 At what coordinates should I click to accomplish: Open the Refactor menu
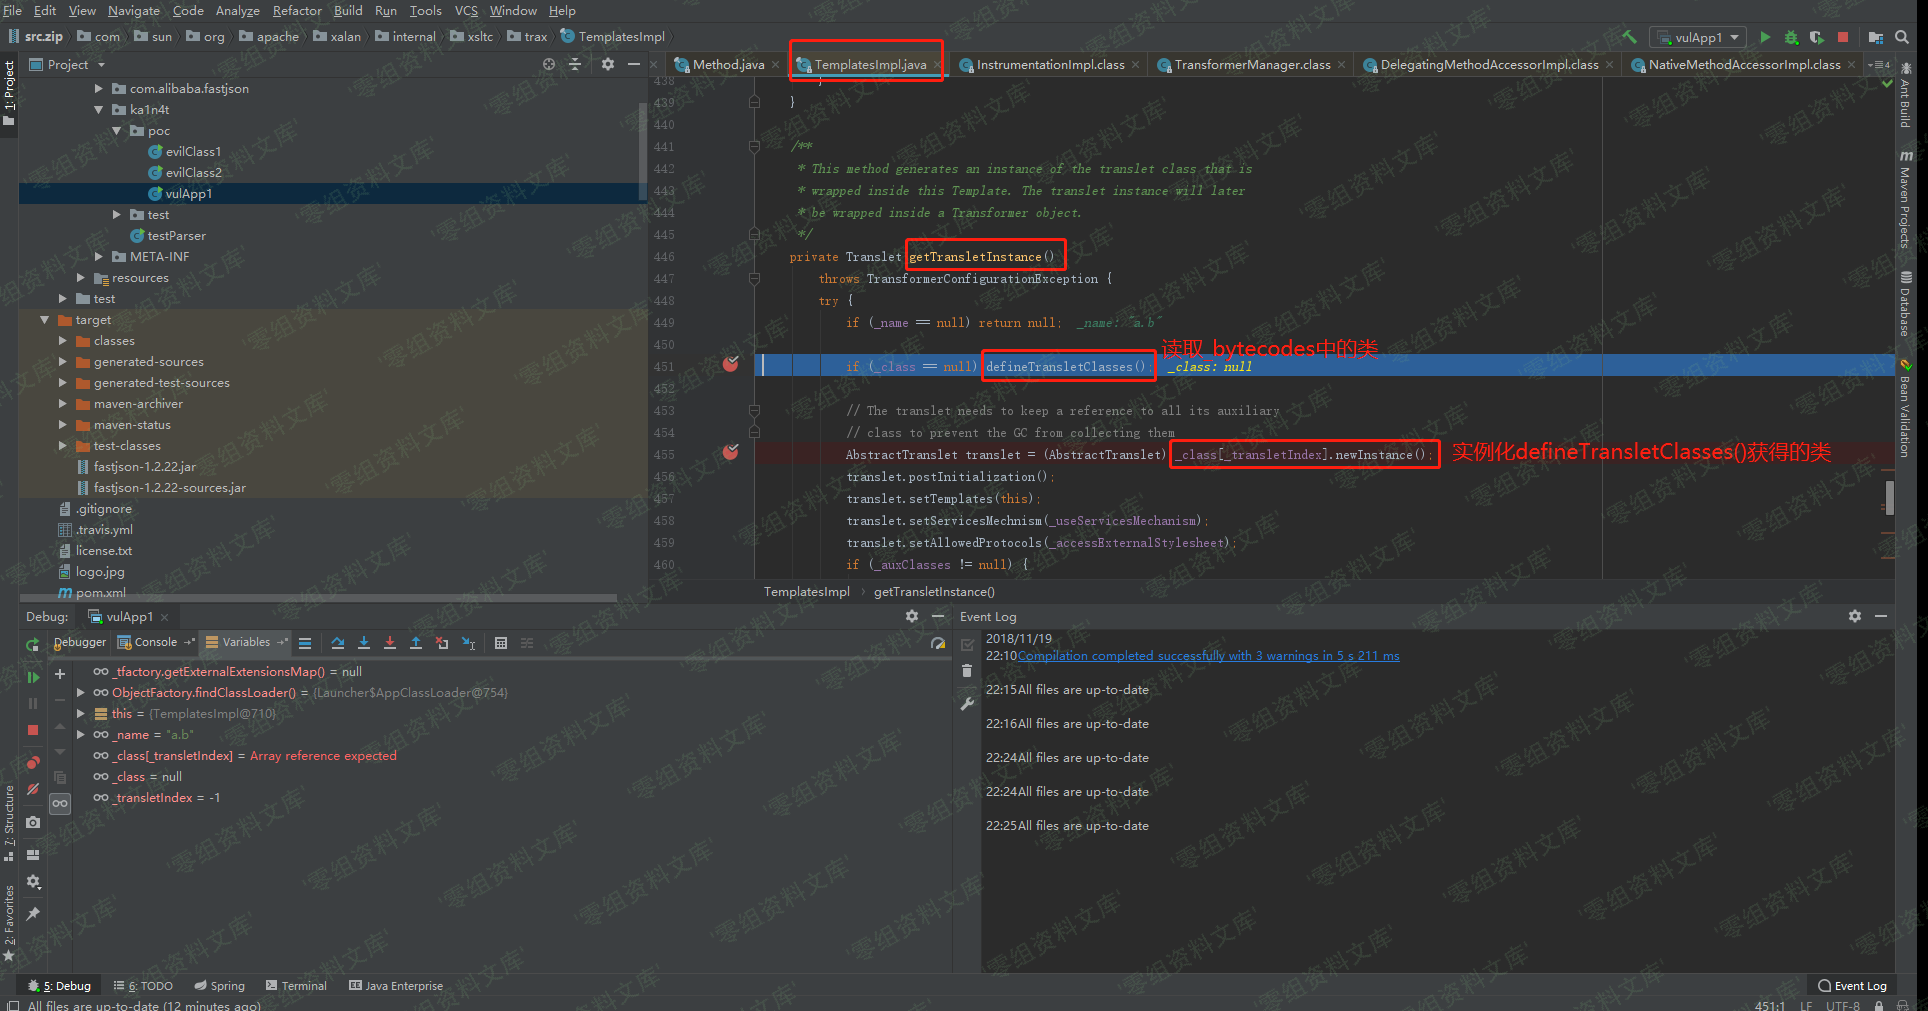(x=297, y=10)
